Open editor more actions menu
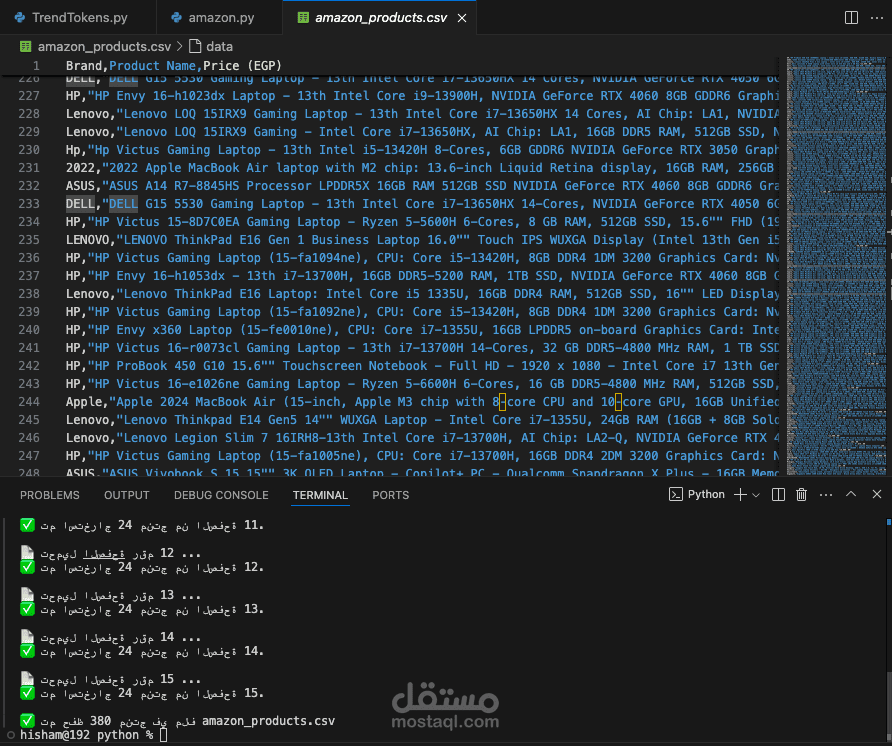The height and width of the screenshot is (746, 892). tap(877, 18)
